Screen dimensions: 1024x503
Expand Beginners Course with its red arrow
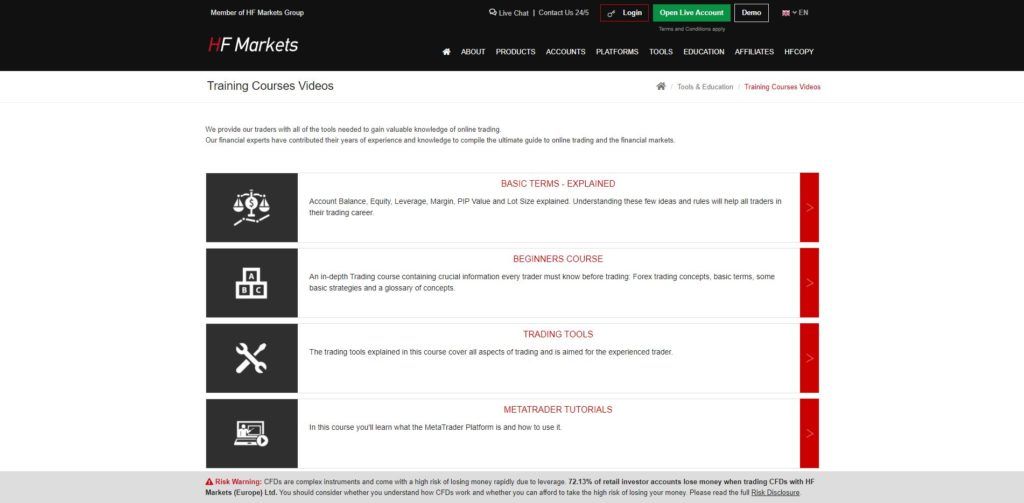click(809, 283)
